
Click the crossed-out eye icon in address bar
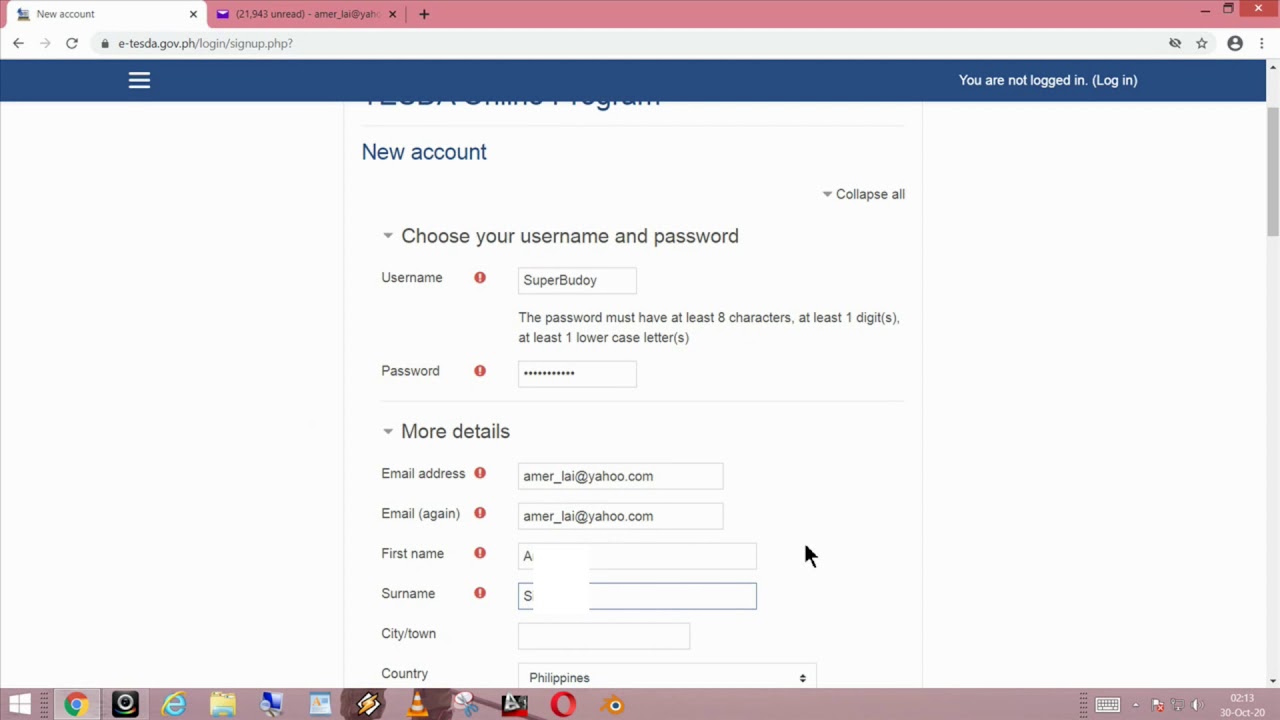1175,43
